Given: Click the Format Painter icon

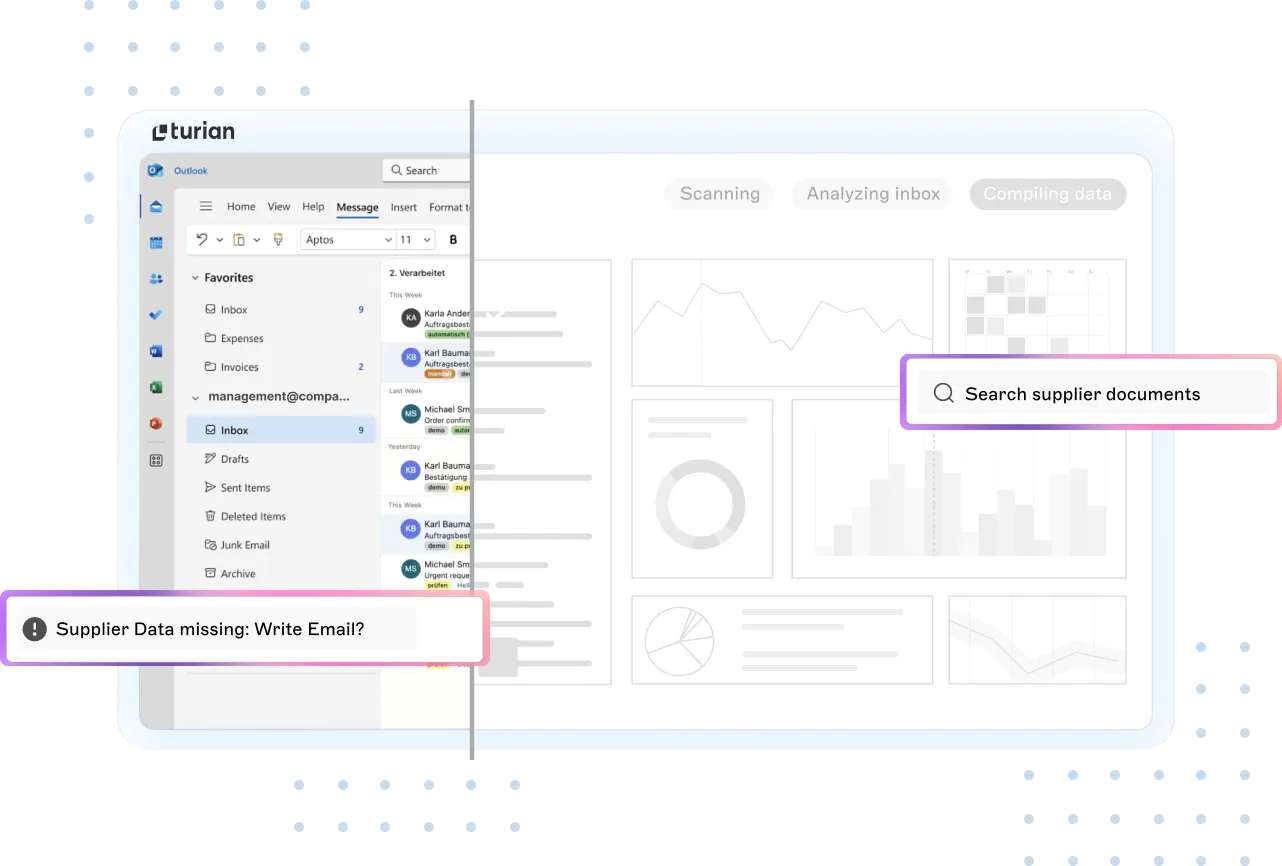Looking at the screenshot, I should (278, 240).
